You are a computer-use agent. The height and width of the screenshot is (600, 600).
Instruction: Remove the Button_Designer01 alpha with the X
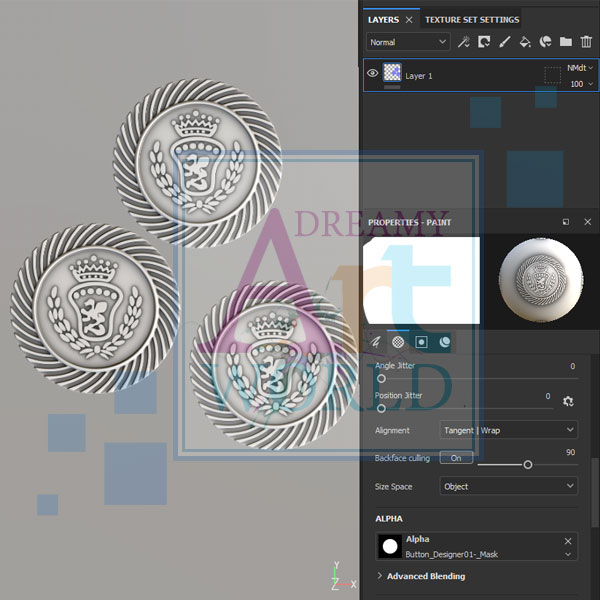(x=568, y=541)
